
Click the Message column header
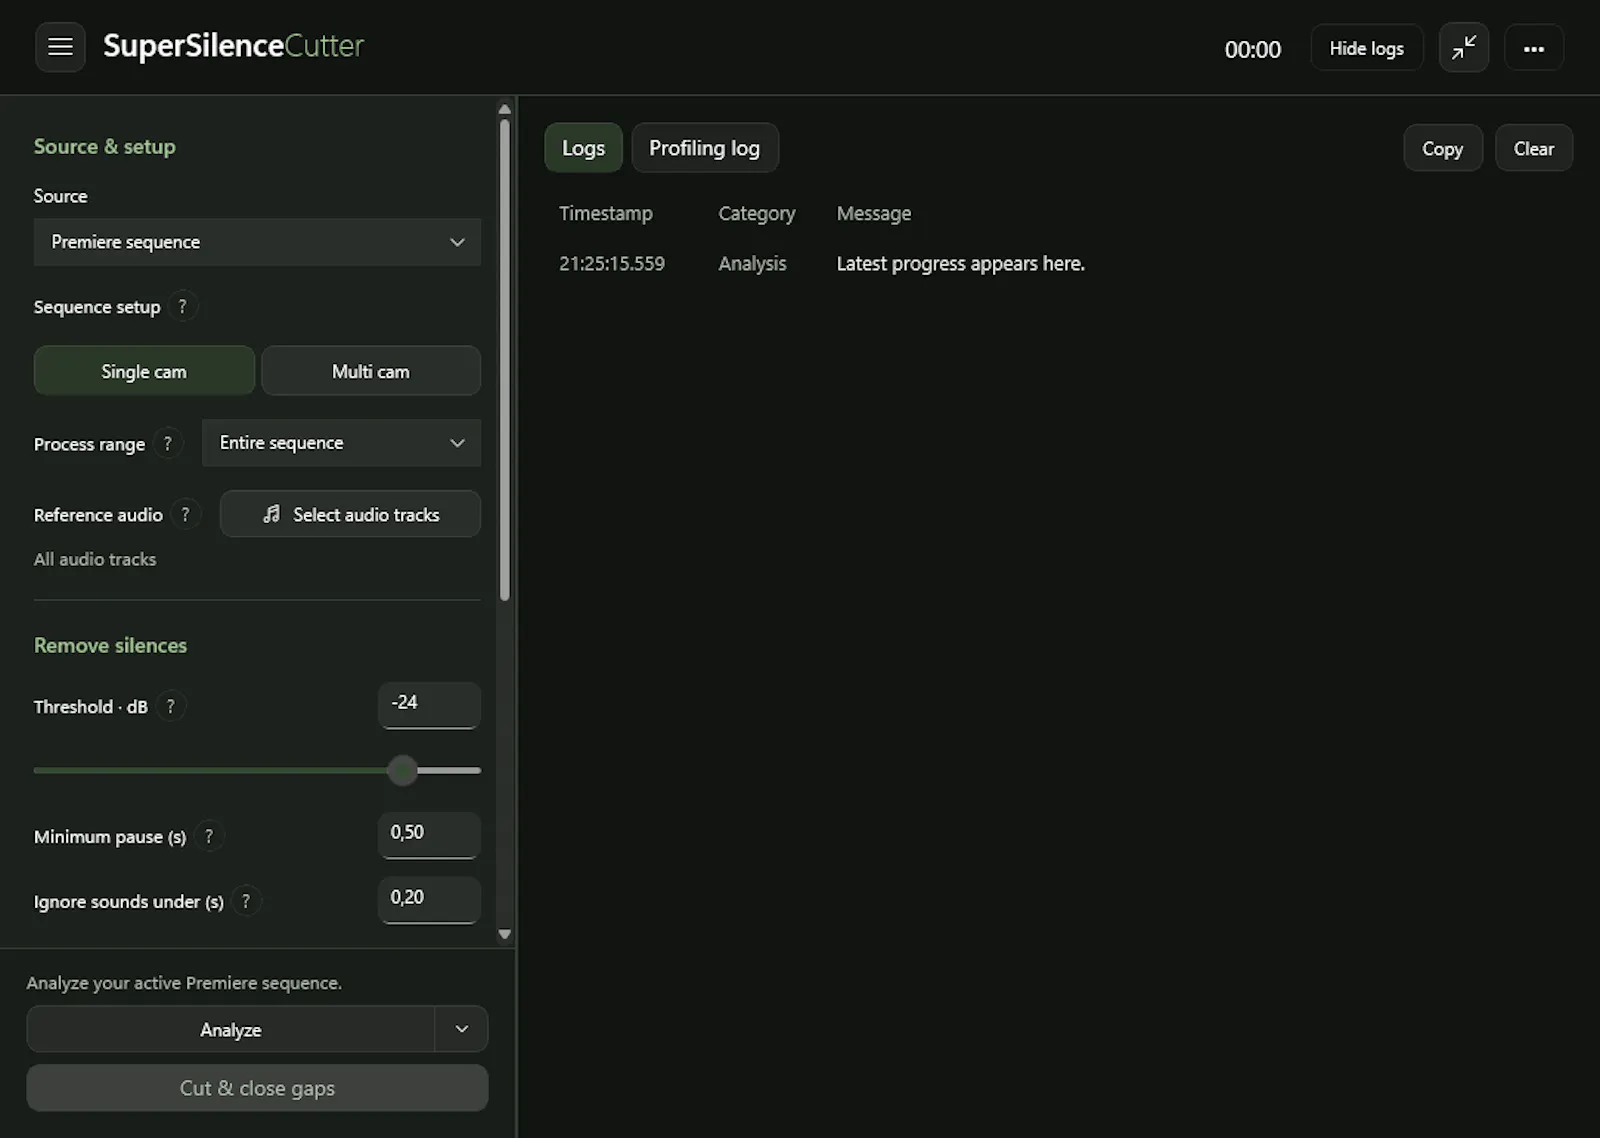tap(874, 213)
